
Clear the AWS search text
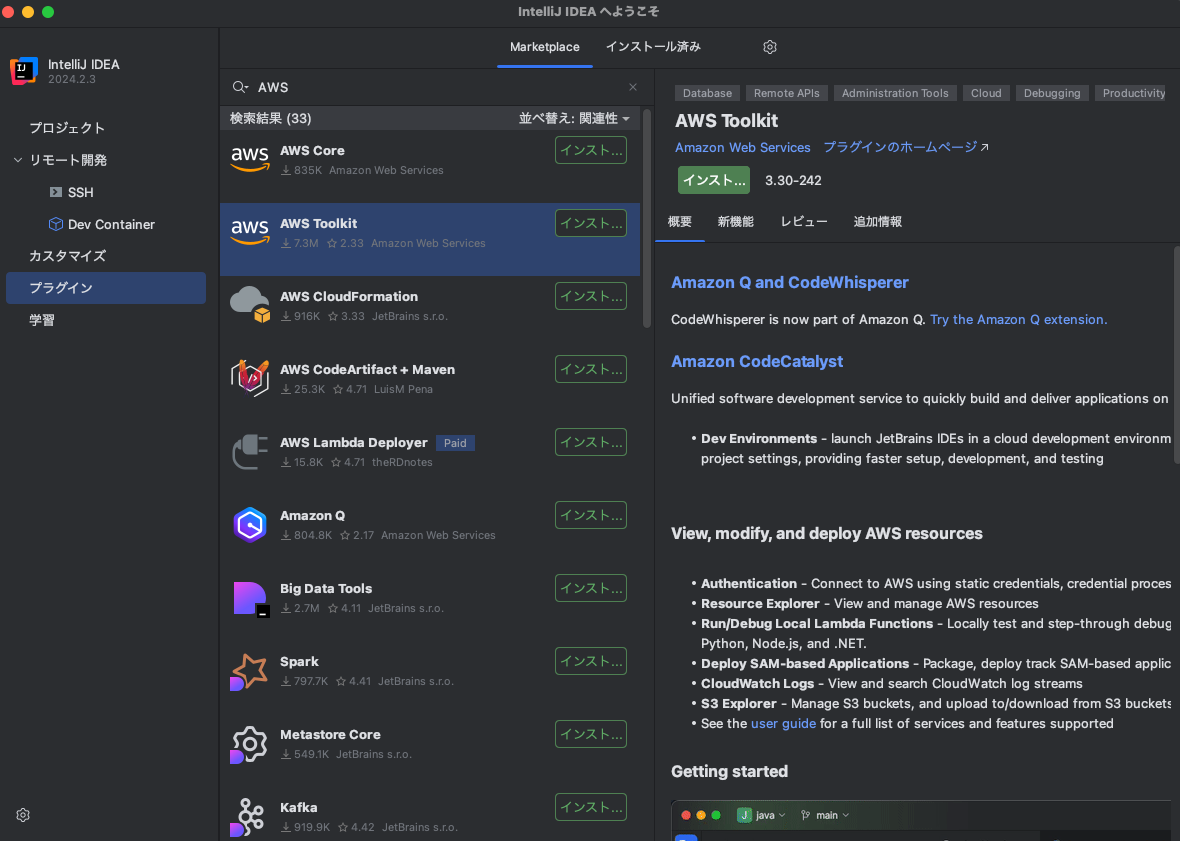pos(633,87)
